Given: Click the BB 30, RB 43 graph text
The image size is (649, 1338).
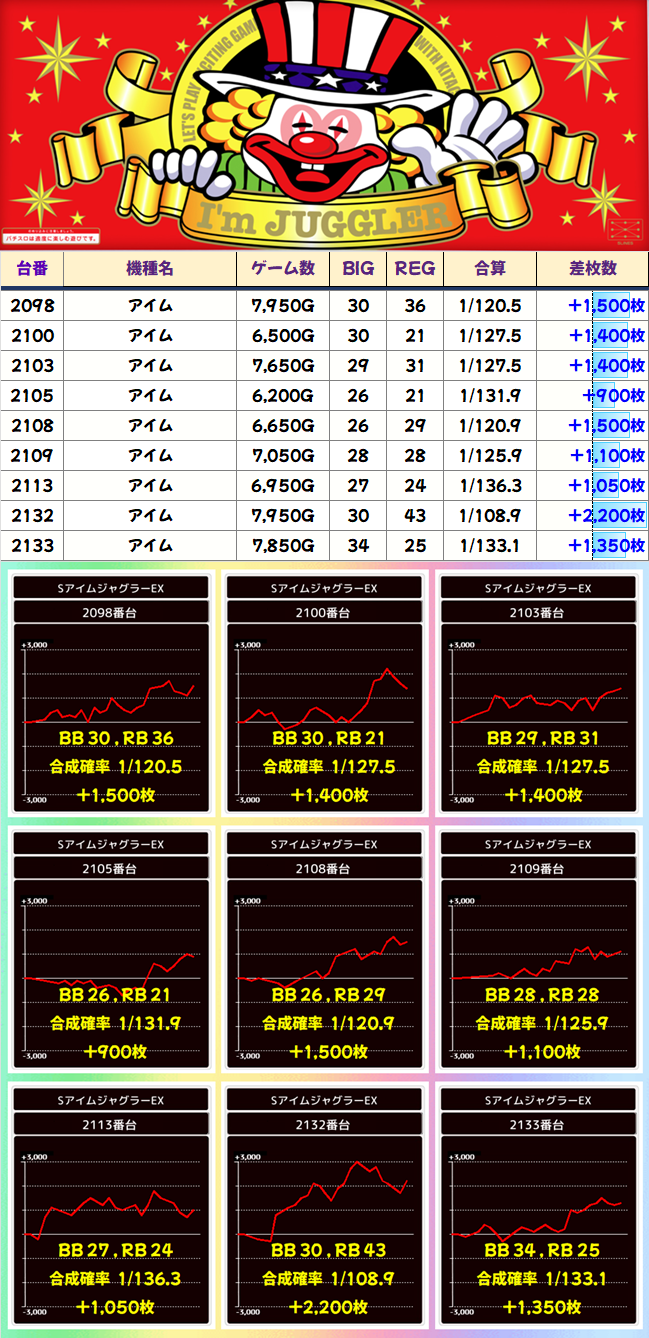Looking at the screenshot, I should pos(324,1250).
